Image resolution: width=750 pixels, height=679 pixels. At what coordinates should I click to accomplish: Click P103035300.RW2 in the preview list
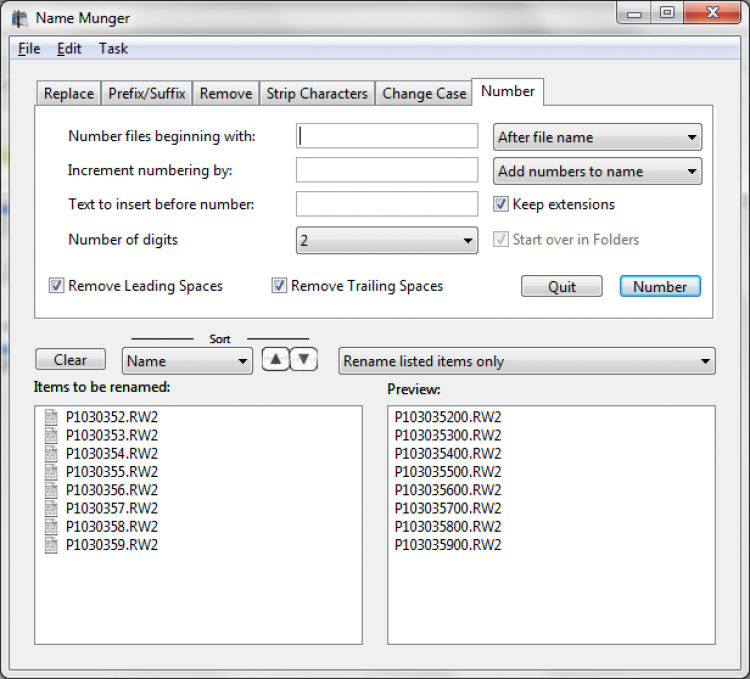pos(448,435)
